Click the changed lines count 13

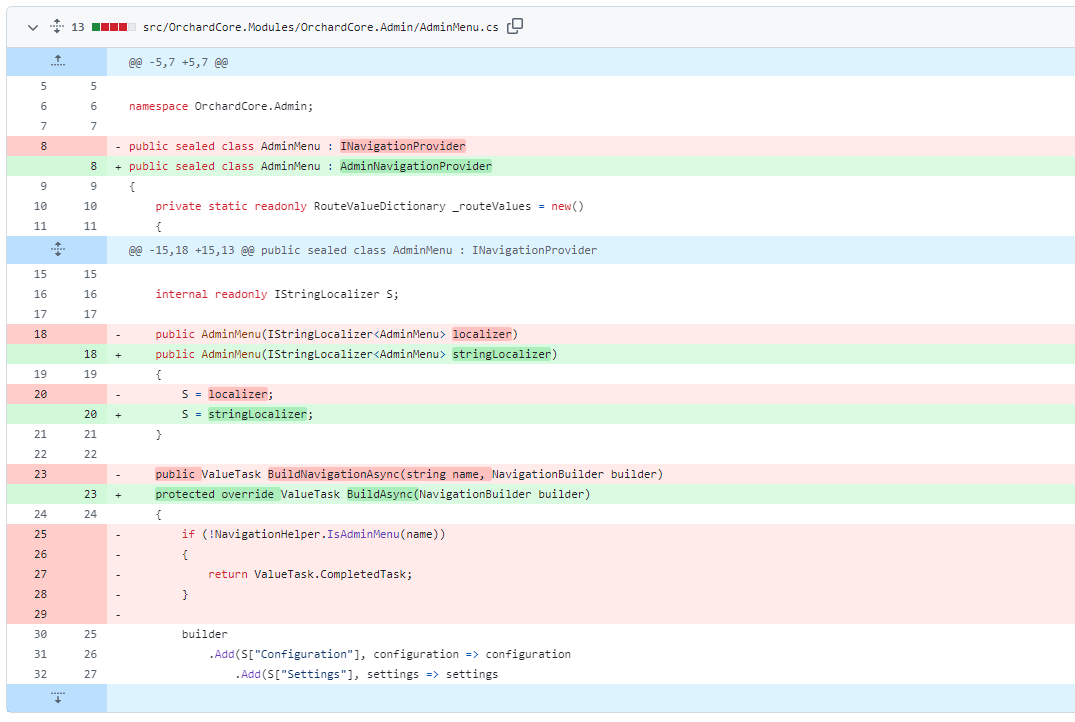[77, 27]
